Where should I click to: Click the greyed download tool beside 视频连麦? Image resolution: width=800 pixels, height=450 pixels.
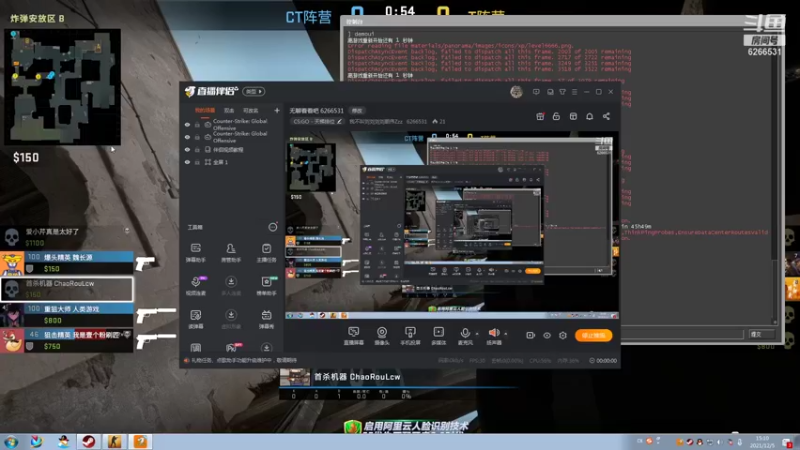pos(231,286)
